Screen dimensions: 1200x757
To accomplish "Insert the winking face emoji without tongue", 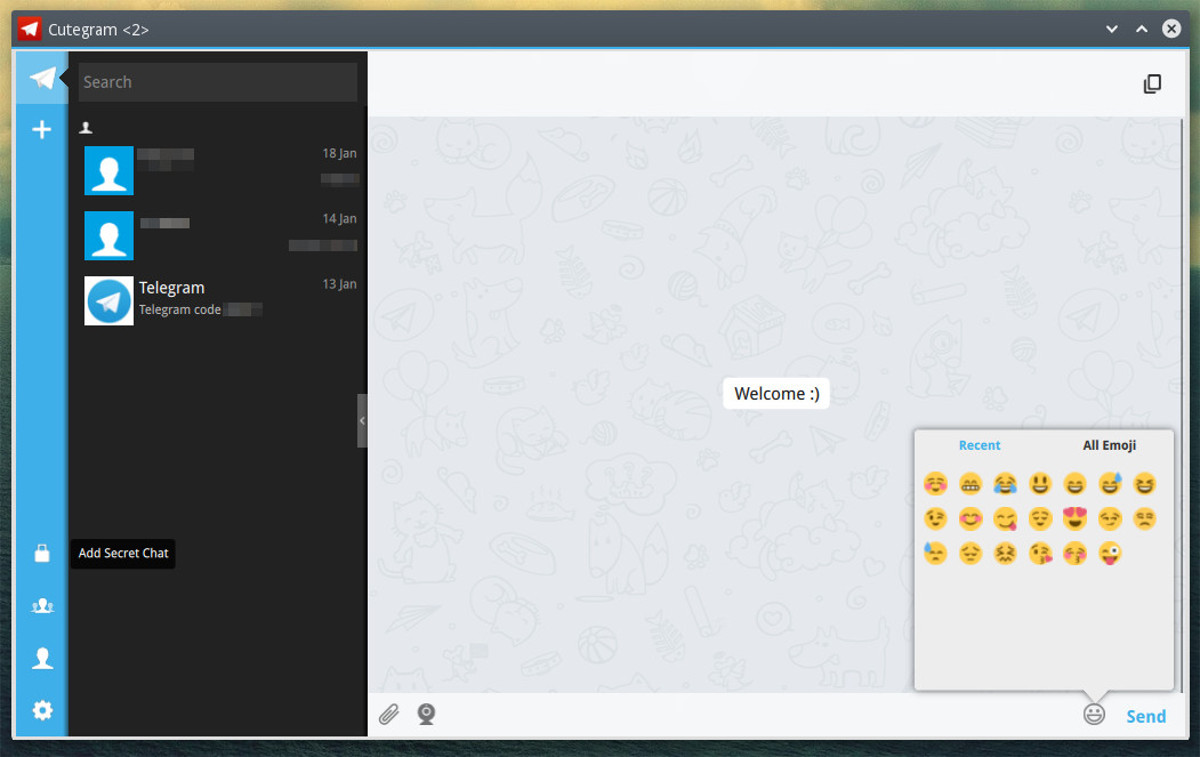I will pyautogui.click(x=935, y=519).
